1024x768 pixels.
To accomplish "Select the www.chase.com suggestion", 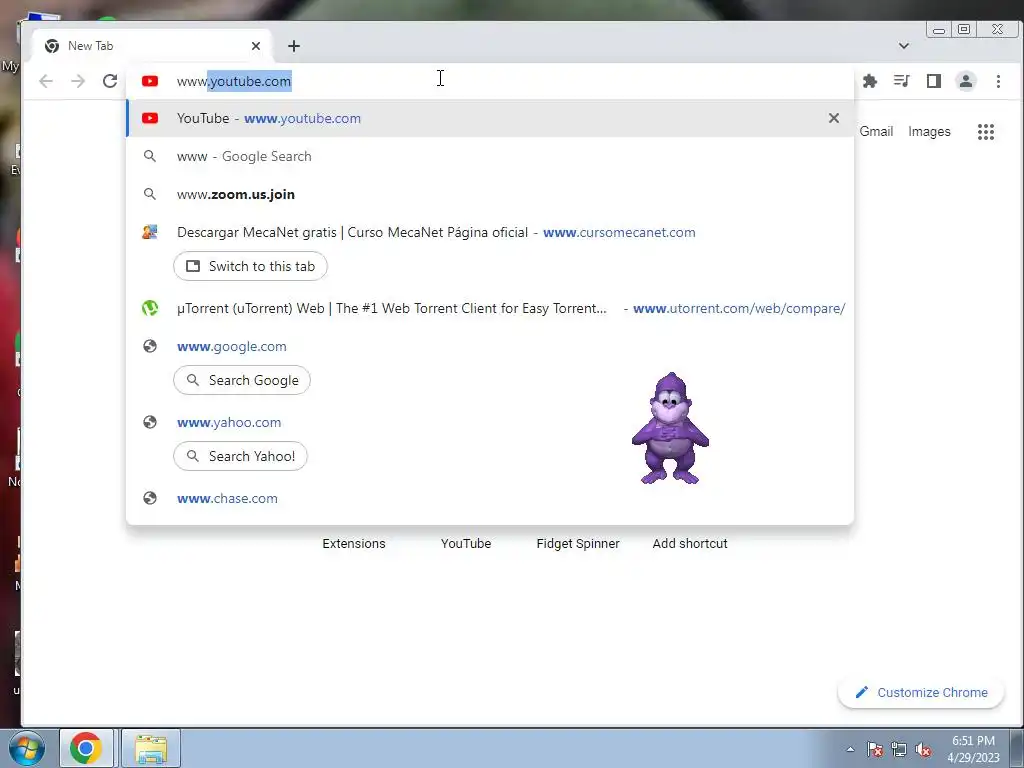I will click(x=490, y=498).
